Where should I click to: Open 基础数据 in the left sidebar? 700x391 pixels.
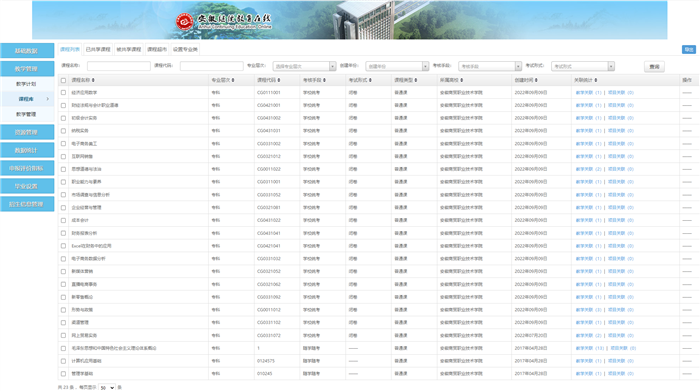tap(27, 50)
